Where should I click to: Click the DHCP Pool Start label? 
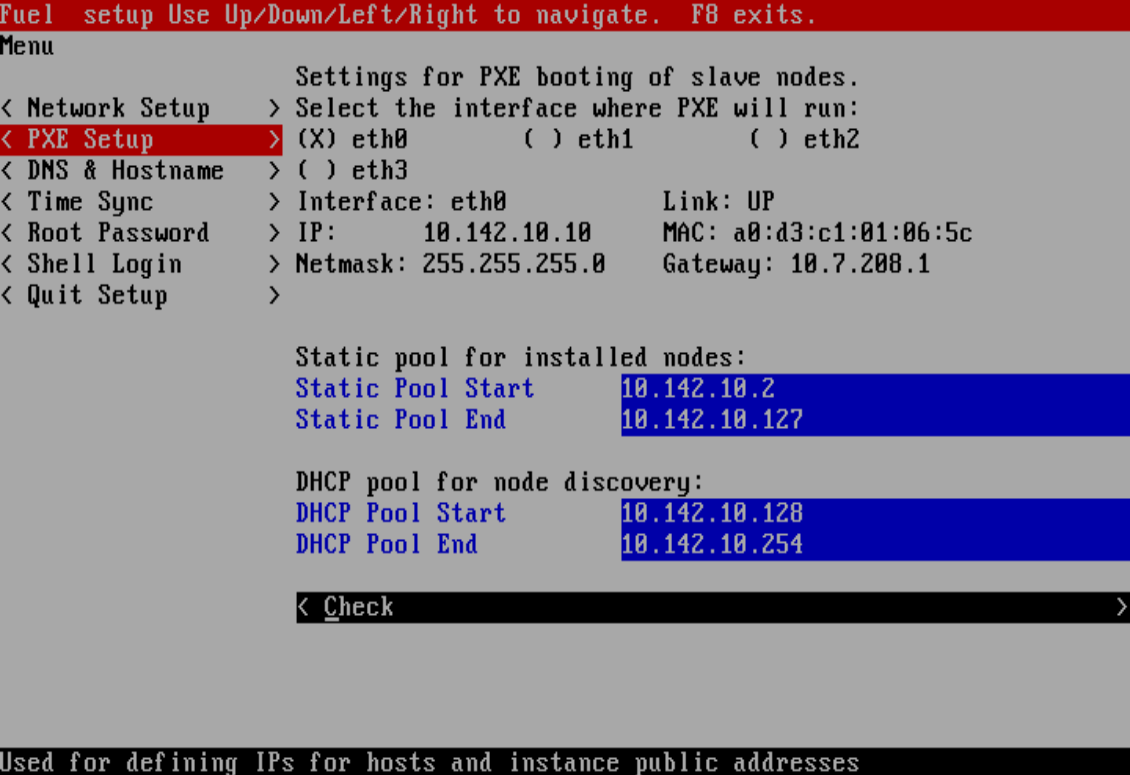pyautogui.click(x=401, y=513)
